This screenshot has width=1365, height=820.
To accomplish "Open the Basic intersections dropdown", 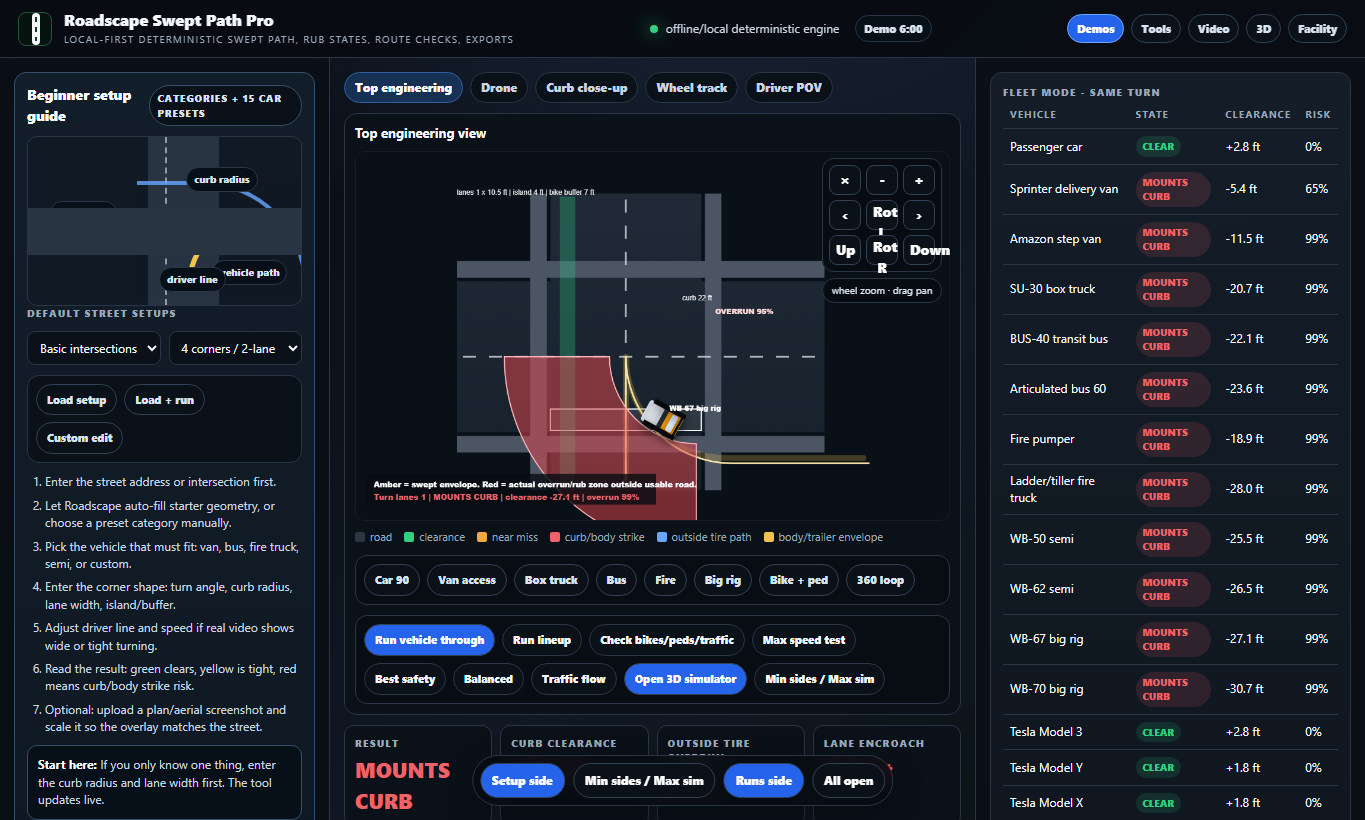I will [94, 348].
